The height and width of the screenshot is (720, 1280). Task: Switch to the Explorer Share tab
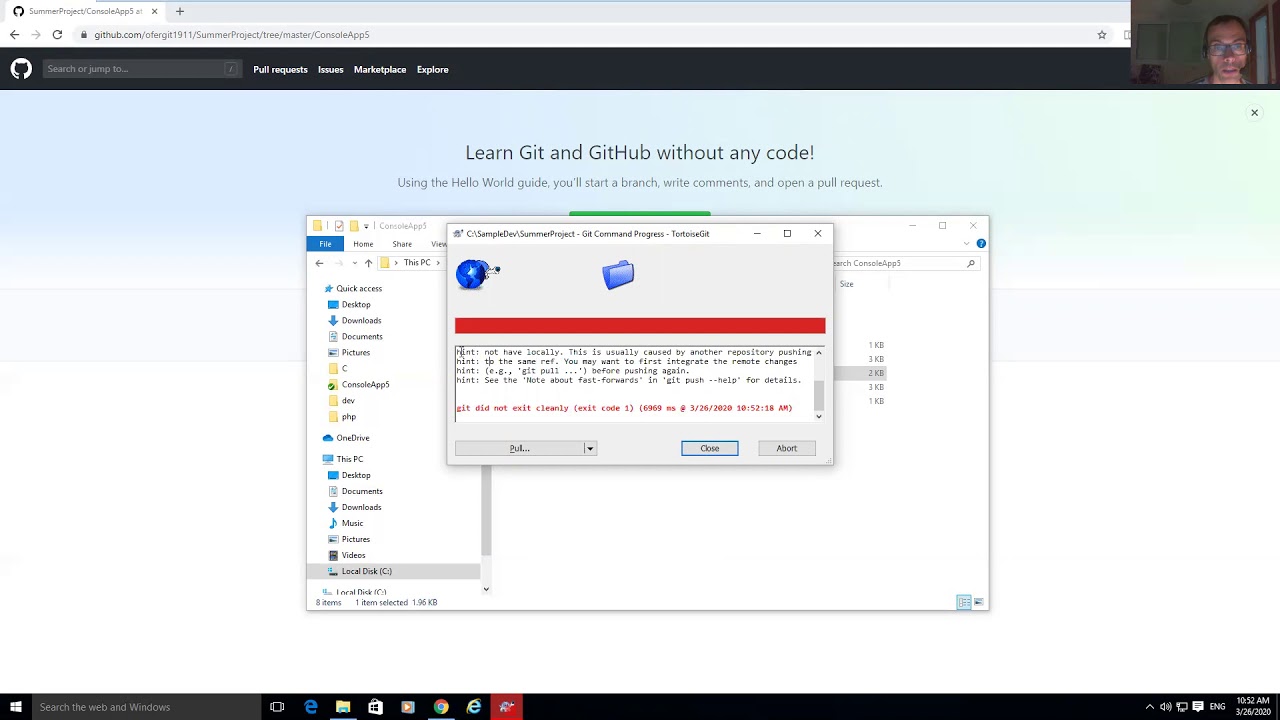tap(402, 244)
